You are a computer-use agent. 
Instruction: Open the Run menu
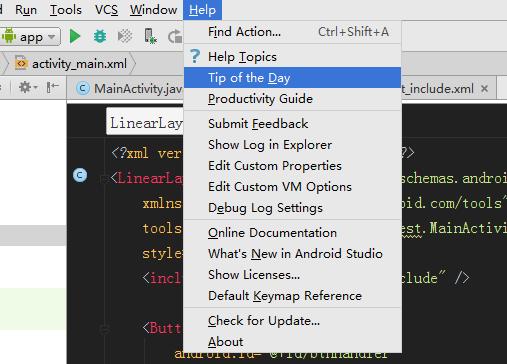tap(26, 10)
